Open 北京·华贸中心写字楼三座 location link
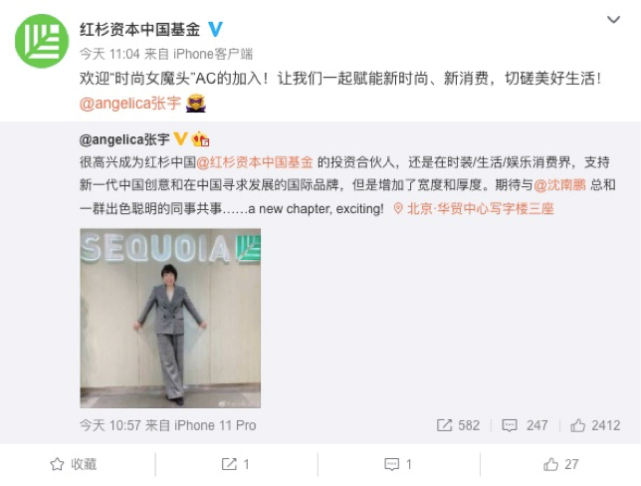641x486 pixels. 474,208
